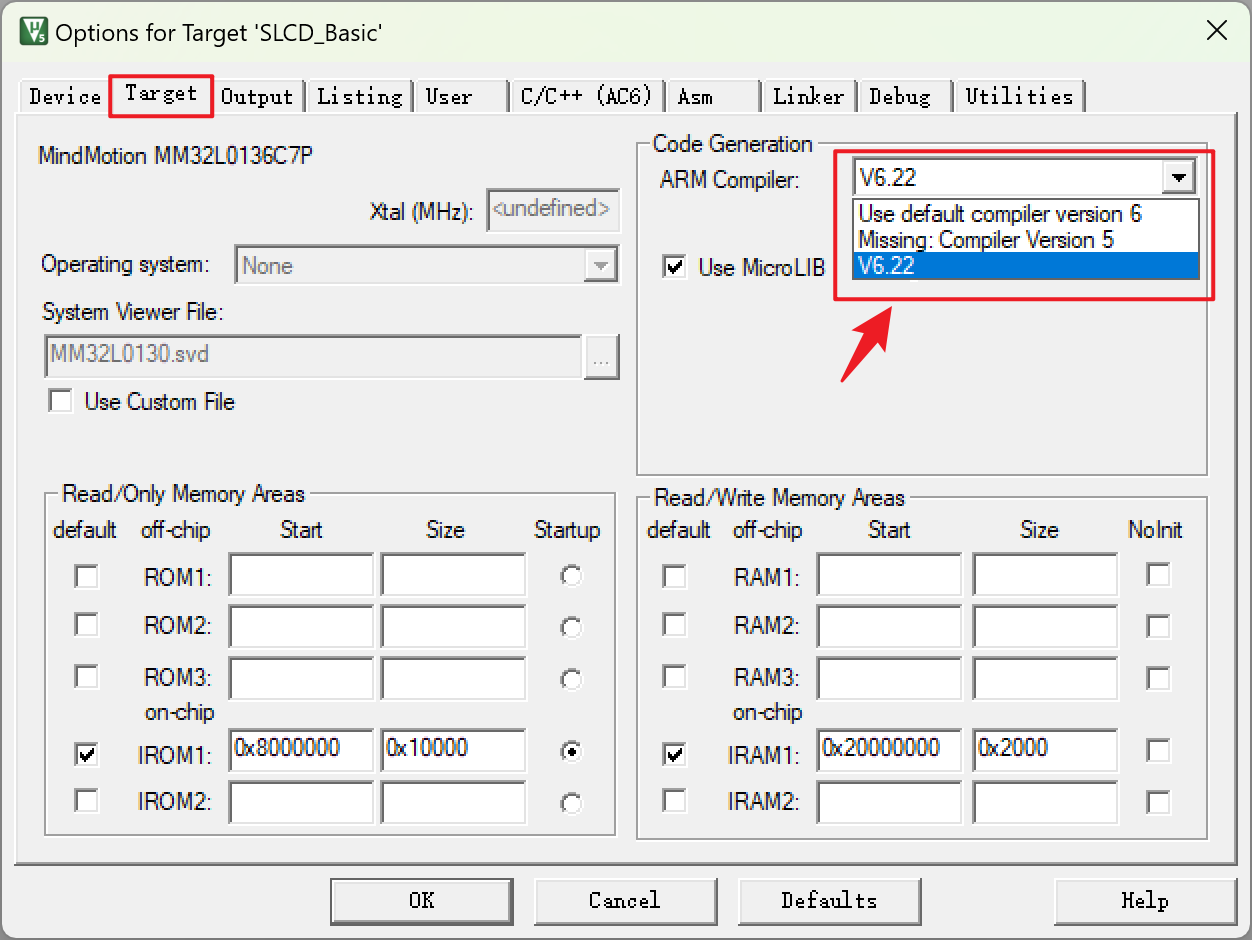1252x940 pixels.
Task: Click the Defaults button
Action: click(x=829, y=901)
